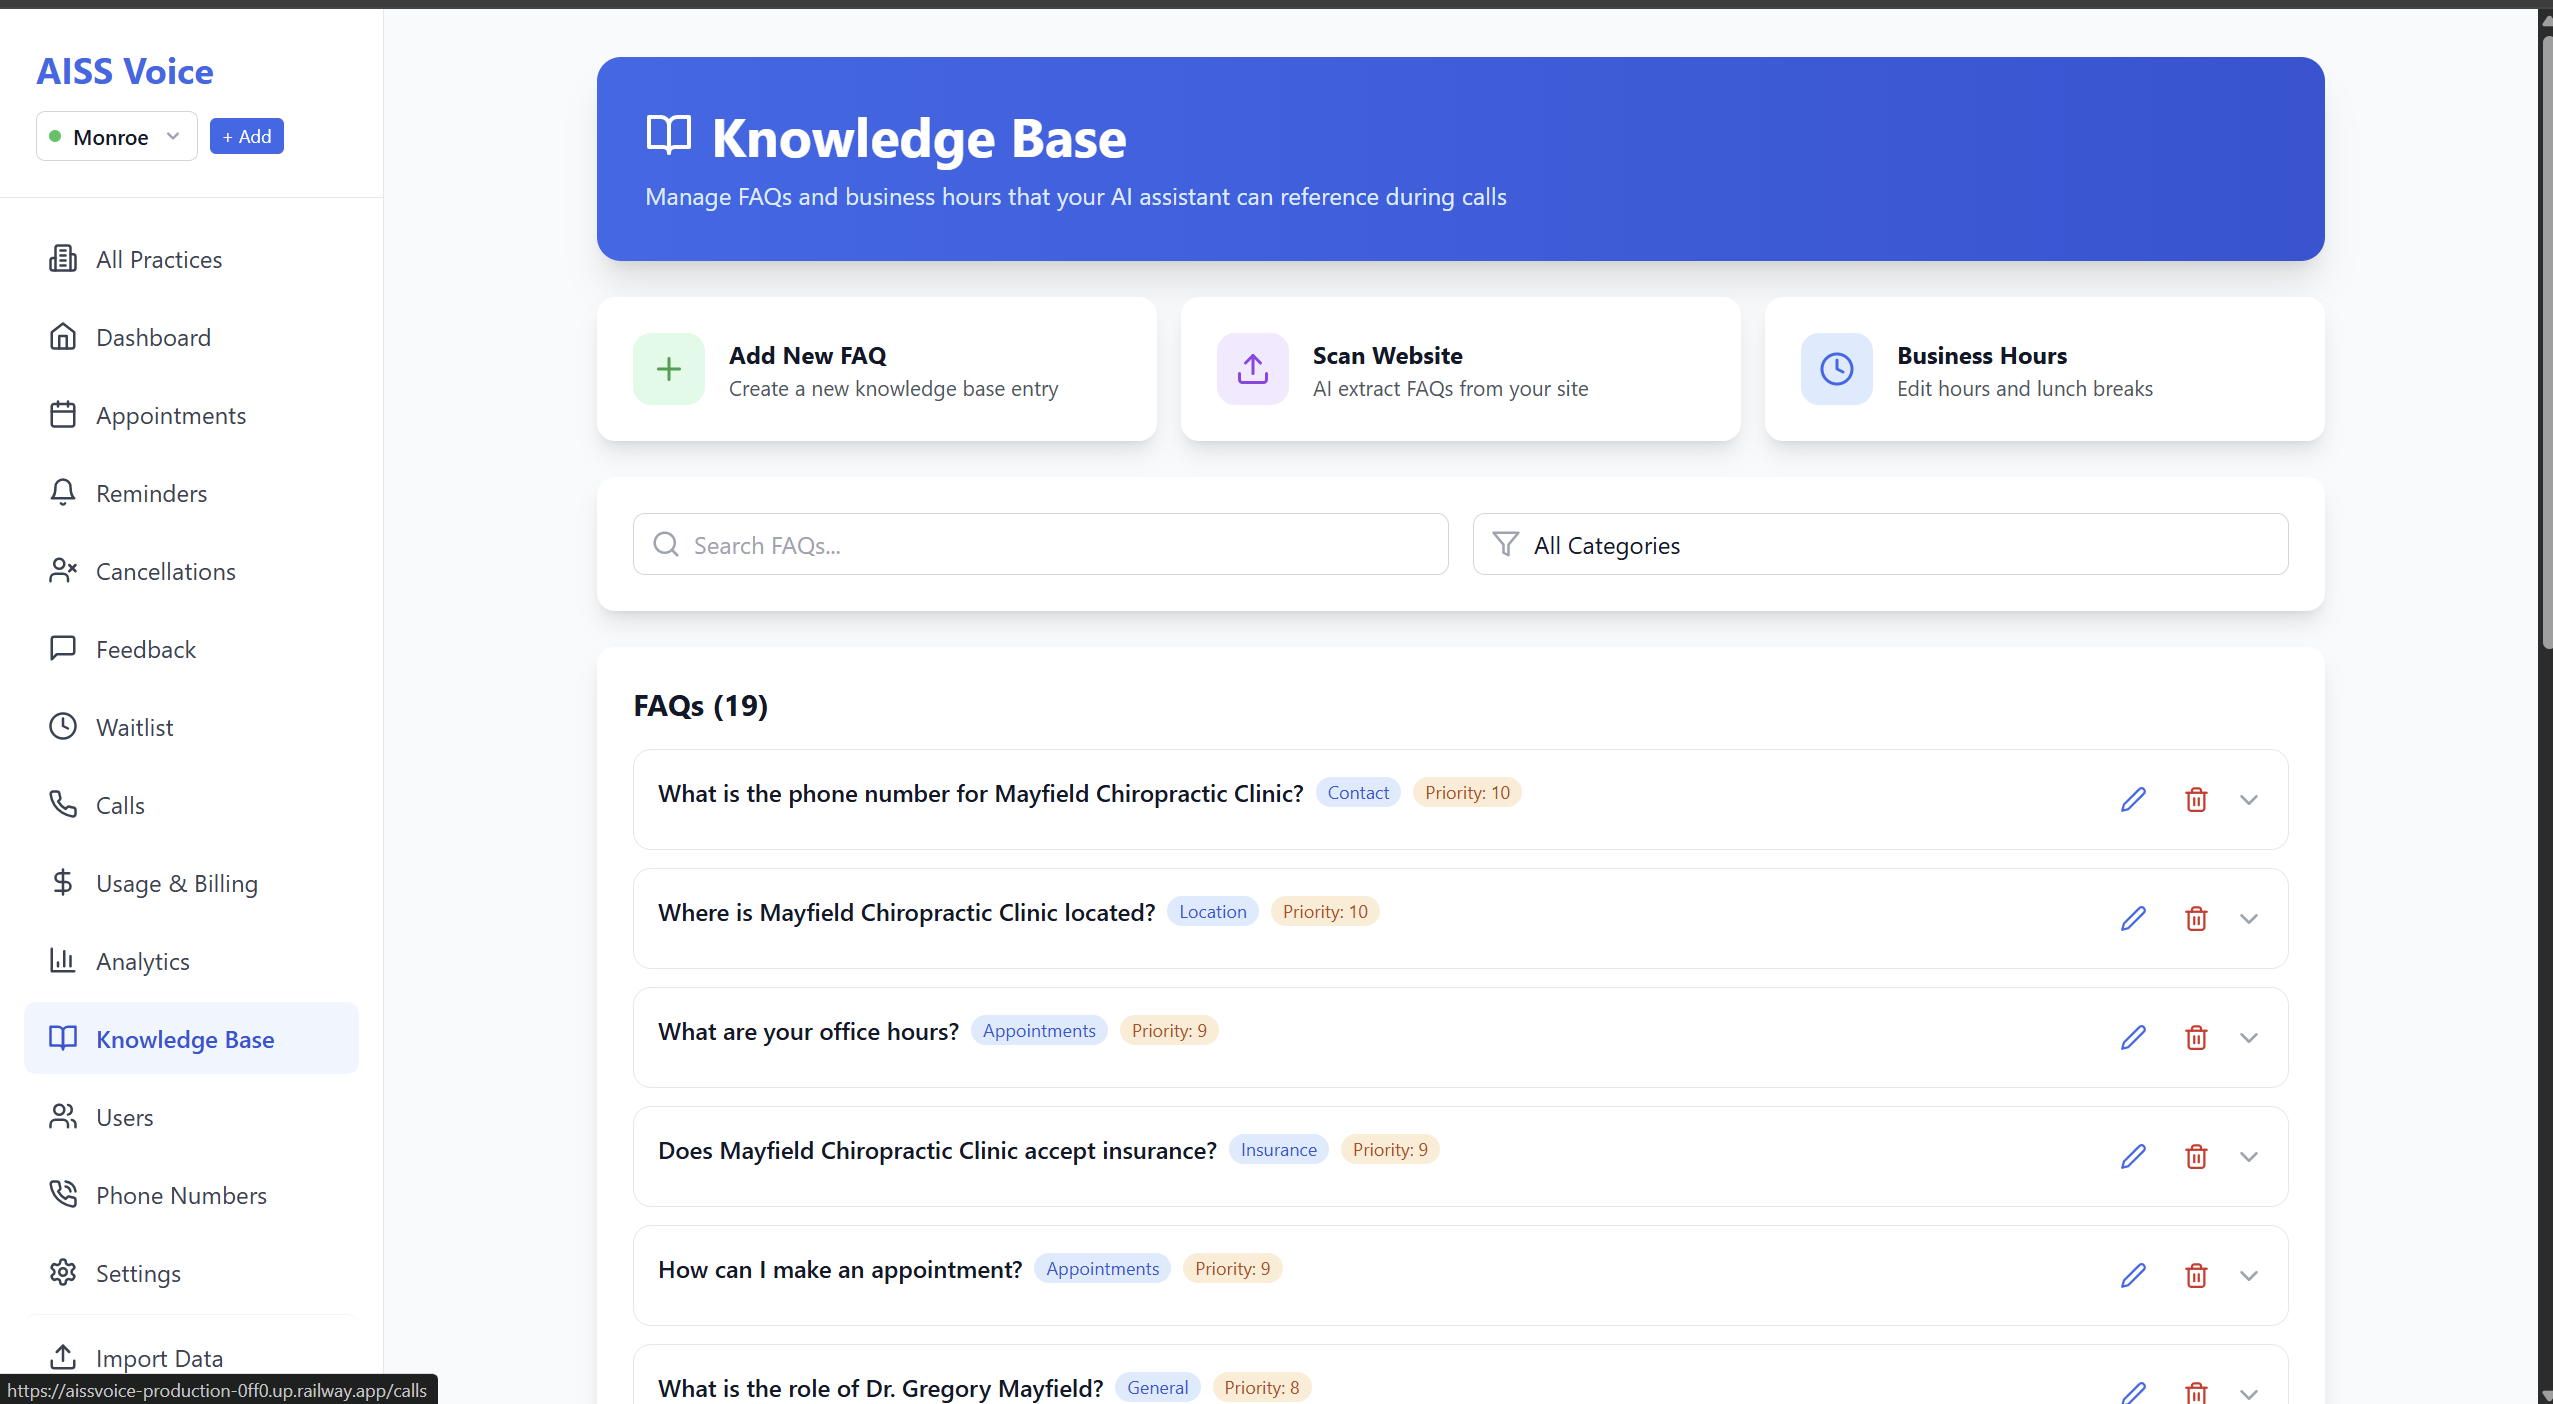Click the Business Hours clock icon
Screen dimensions: 2553x1404
(x=1837, y=369)
